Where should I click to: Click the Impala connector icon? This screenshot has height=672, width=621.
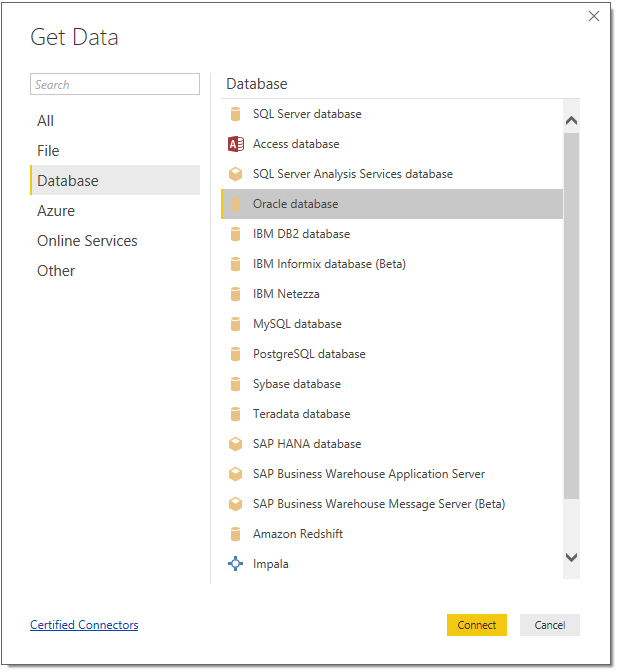[235, 564]
